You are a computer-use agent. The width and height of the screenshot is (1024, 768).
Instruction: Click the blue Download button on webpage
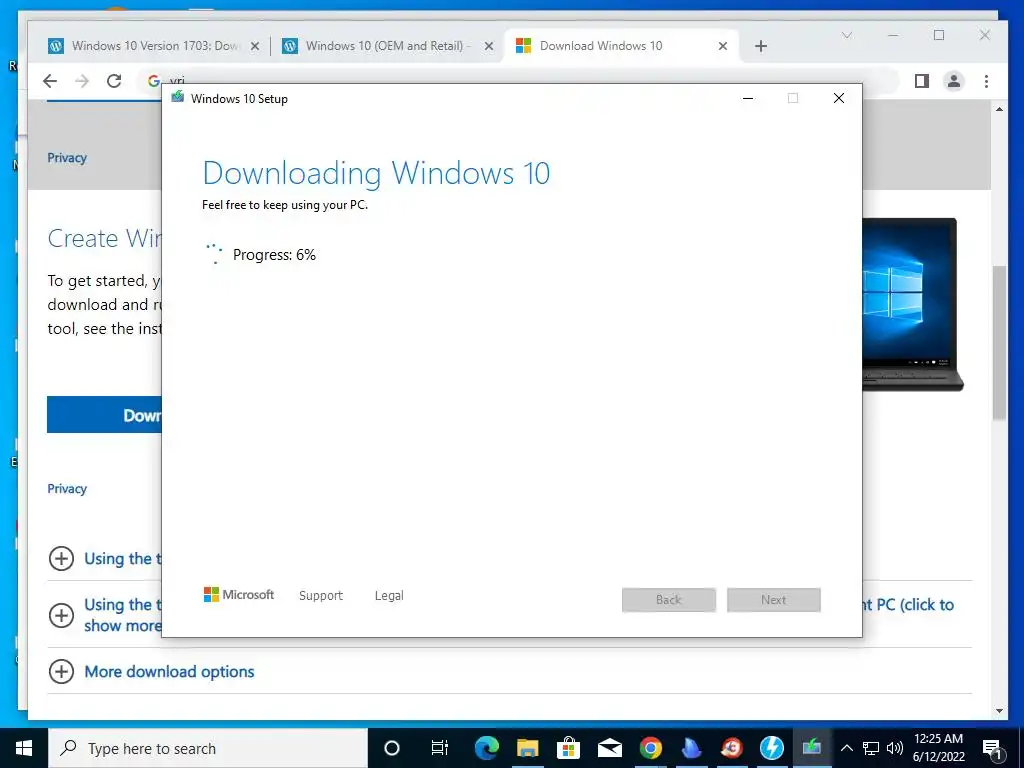[104, 415]
